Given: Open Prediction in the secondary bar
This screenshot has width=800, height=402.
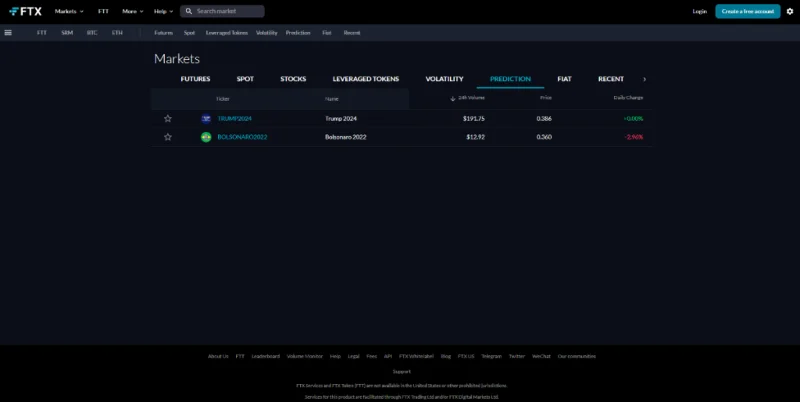Looking at the screenshot, I should click(298, 33).
